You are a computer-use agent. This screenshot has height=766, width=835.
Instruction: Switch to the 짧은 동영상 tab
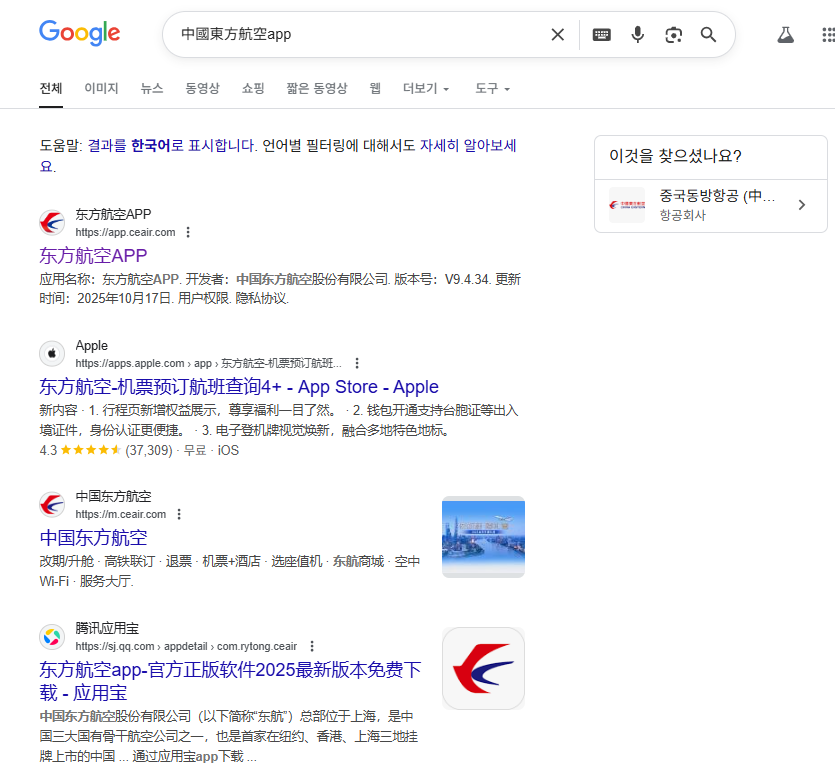pyautogui.click(x=317, y=88)
